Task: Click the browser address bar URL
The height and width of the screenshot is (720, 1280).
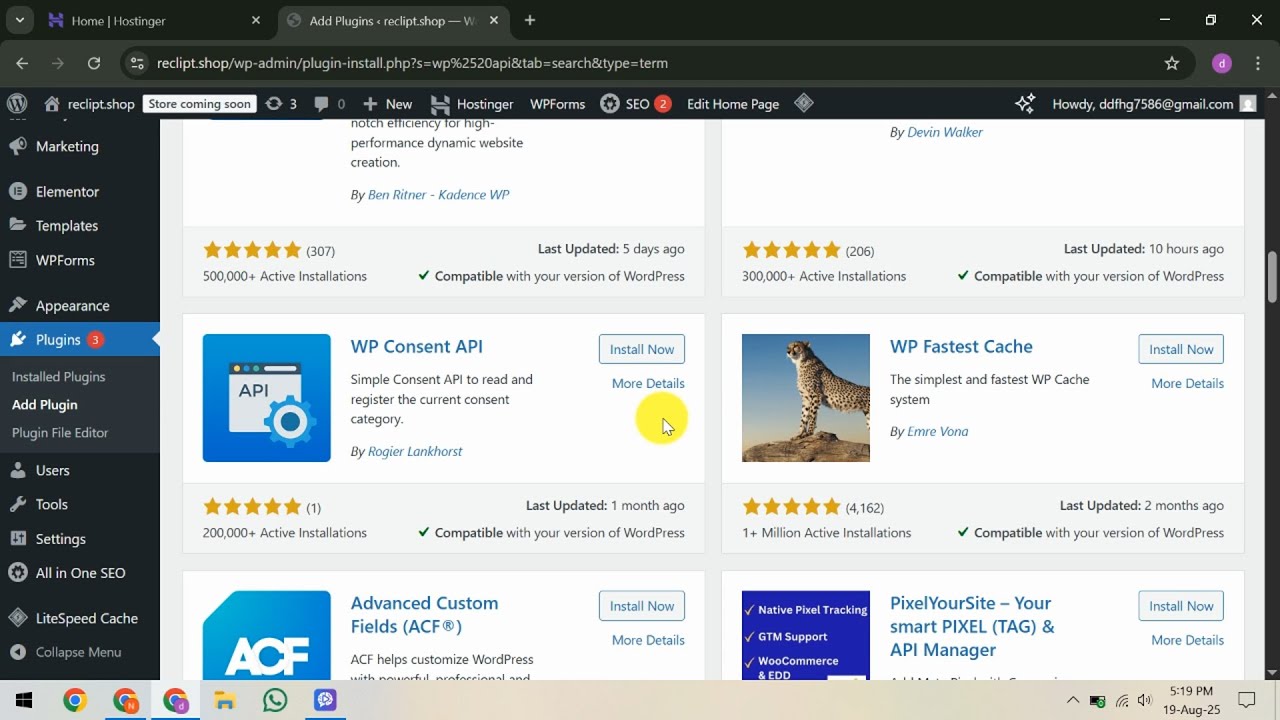Action: 412,63
